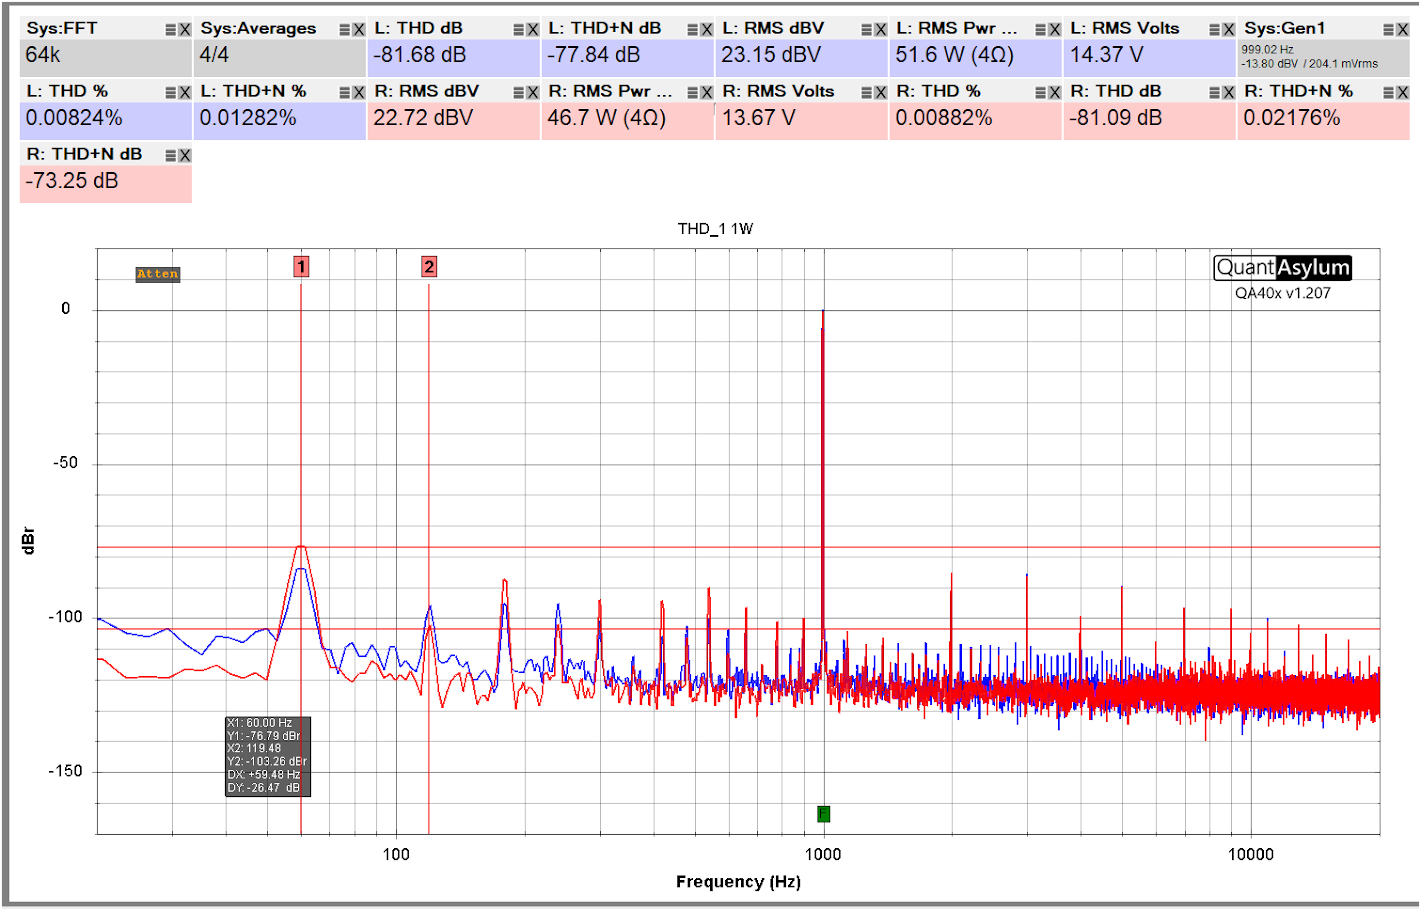
Task: Close the L: RMS Pwr tile
Action: pyautogui.click(x=1055, y=30)
